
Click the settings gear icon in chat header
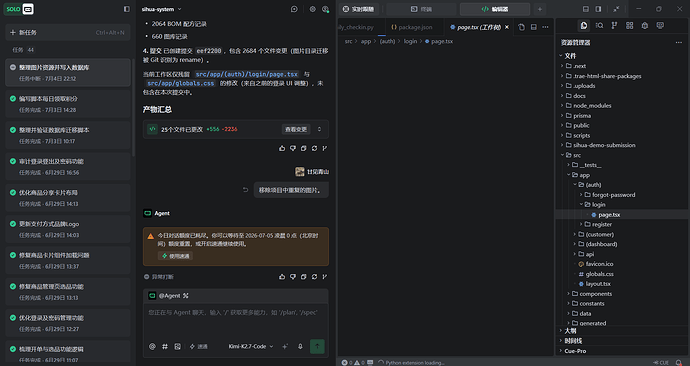tap(312, 9)
